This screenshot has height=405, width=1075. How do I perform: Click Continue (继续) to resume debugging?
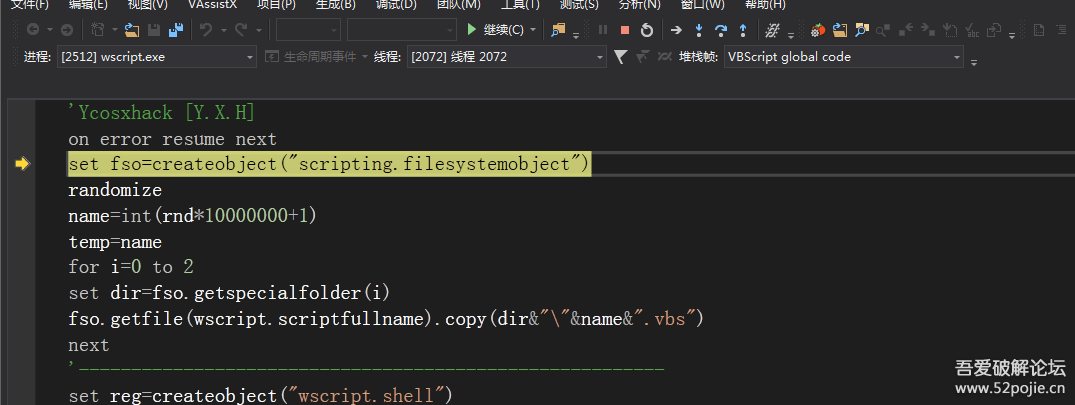[x=494, y=29]
